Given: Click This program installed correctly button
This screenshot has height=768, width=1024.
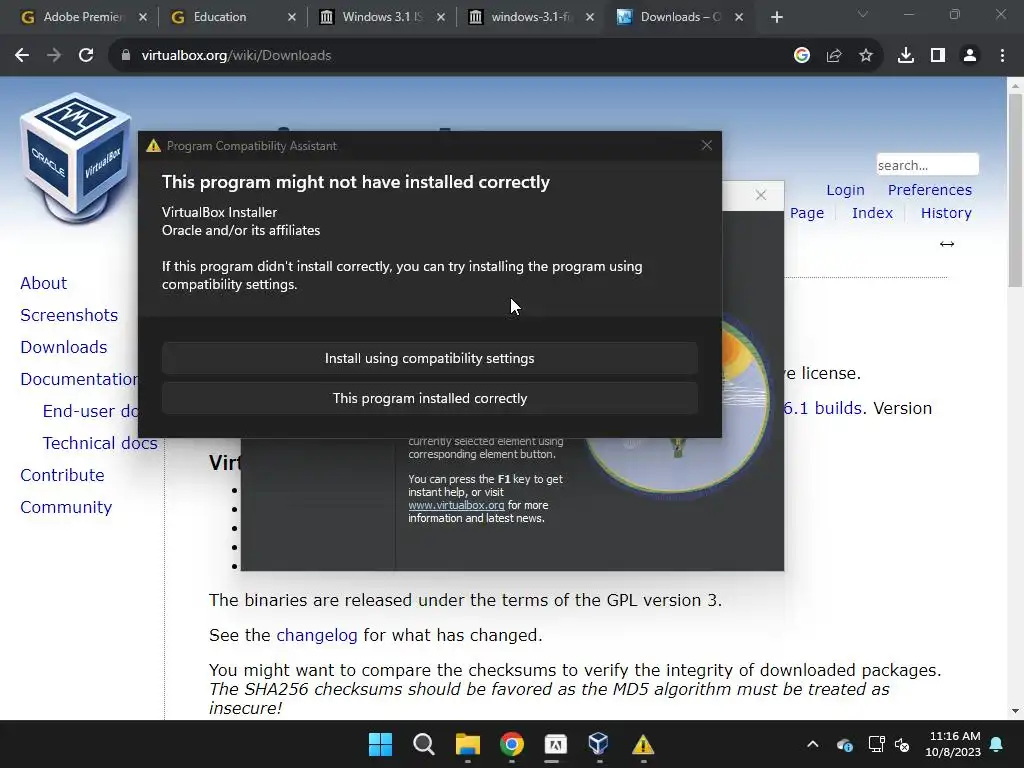Looking at the screenshot, I should click(x=430, y=398).
